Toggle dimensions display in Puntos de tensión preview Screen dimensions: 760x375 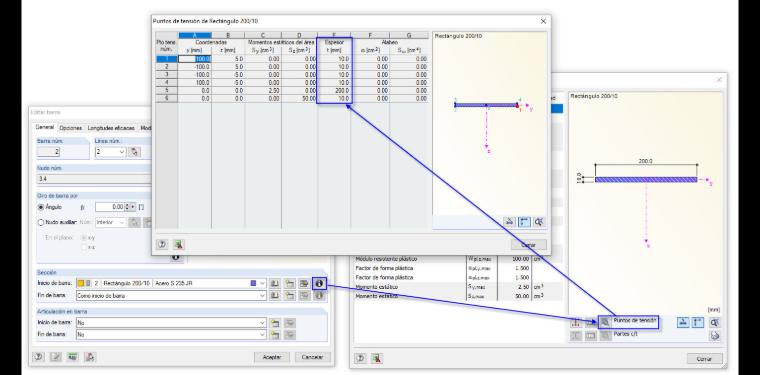tap(524, 222)
